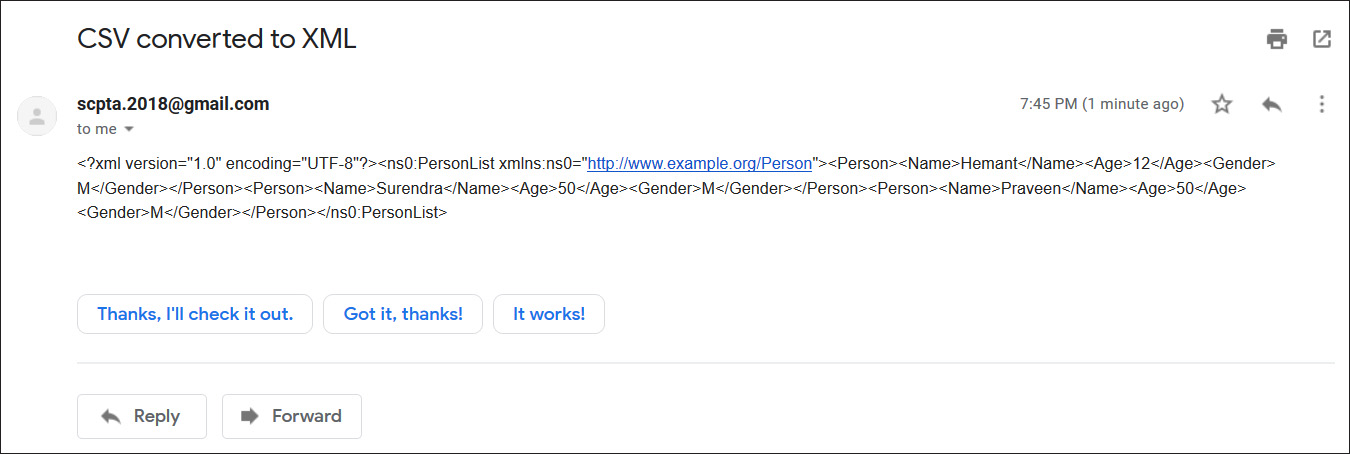
Task: Click the Reply button label at bottom
Action: pos(157,416)
